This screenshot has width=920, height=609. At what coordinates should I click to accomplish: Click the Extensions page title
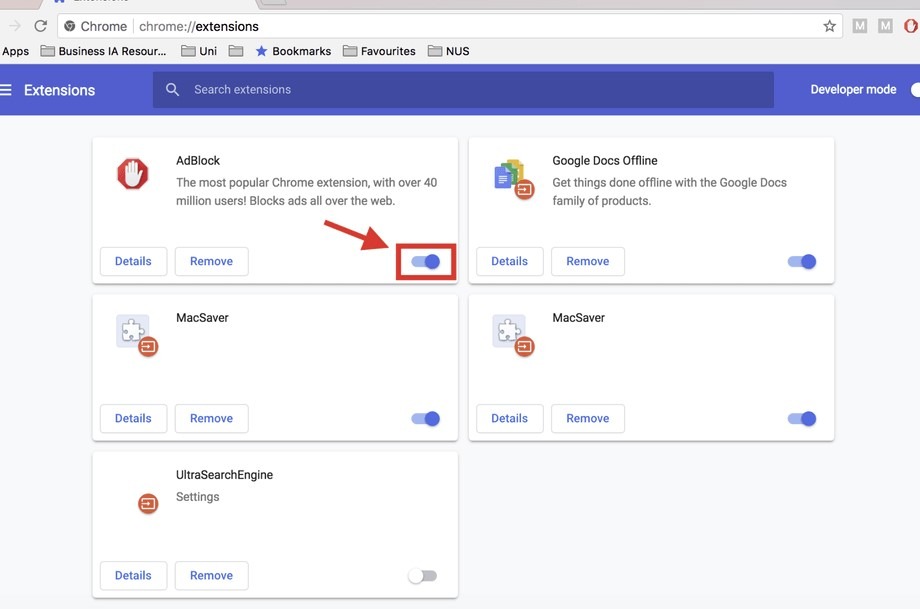click(x=59, y=90)
